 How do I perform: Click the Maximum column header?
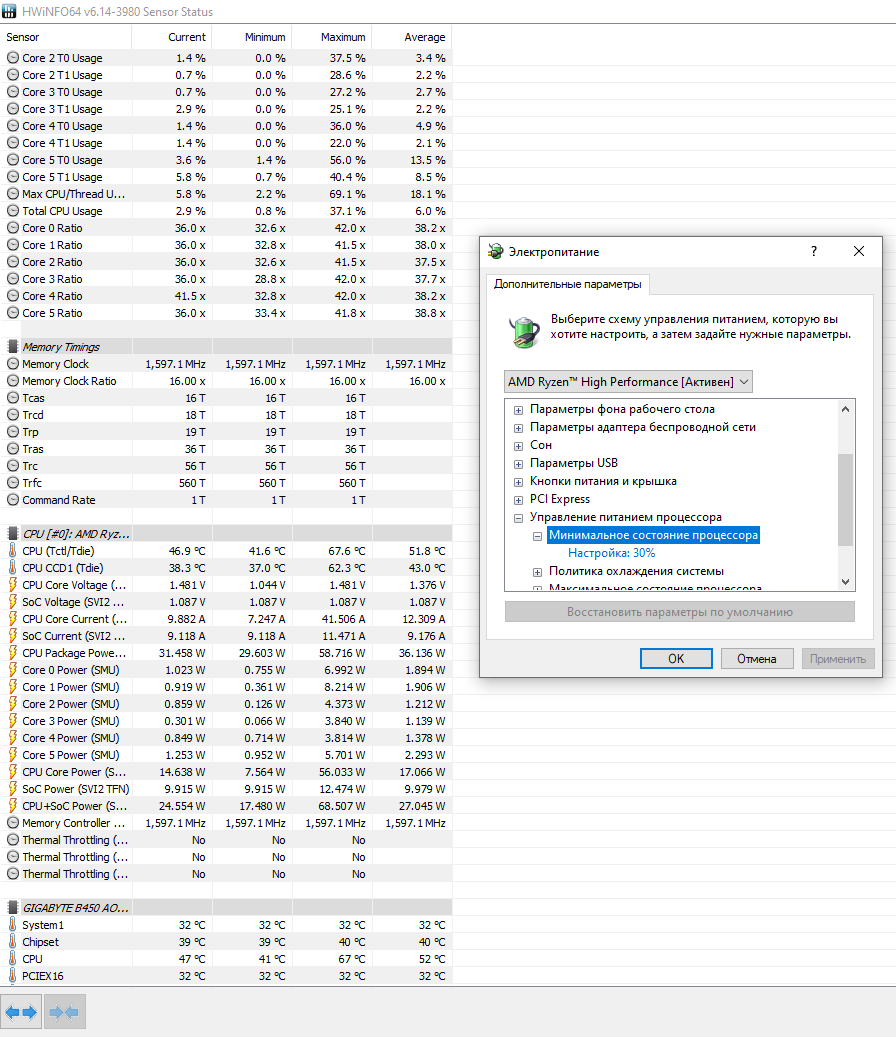(332, 37)
